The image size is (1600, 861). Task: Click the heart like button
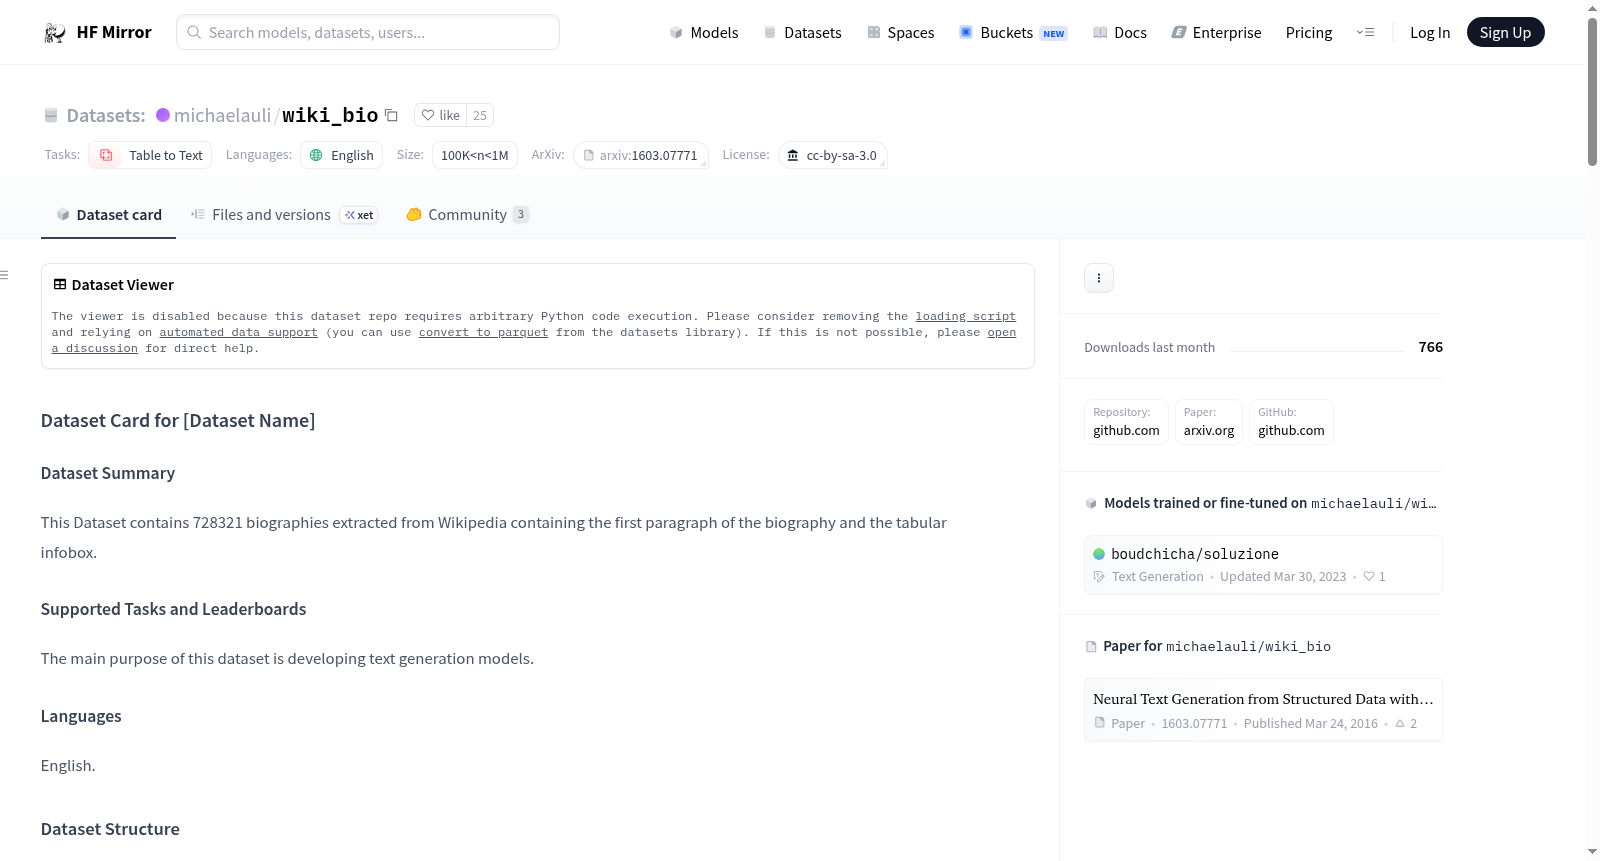click(x=440, y=115)
